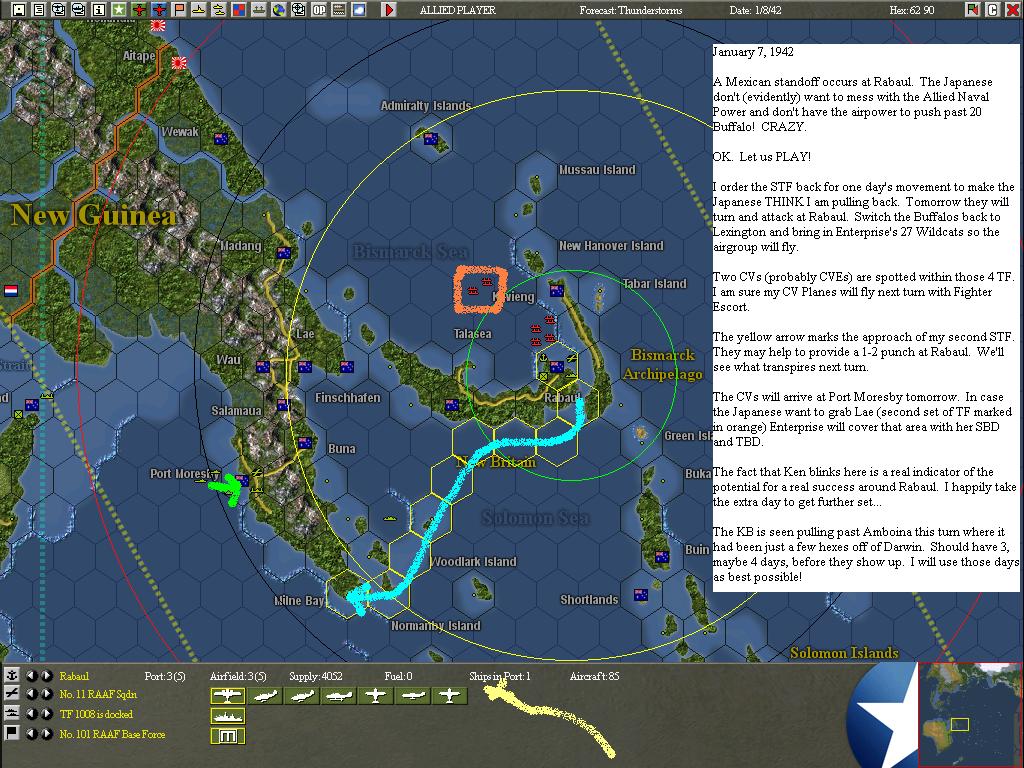The height and width of the screenshot is (768, 1024).
Task: Previous task force arrow for TF 1008
Action: (x=31, y=714)
